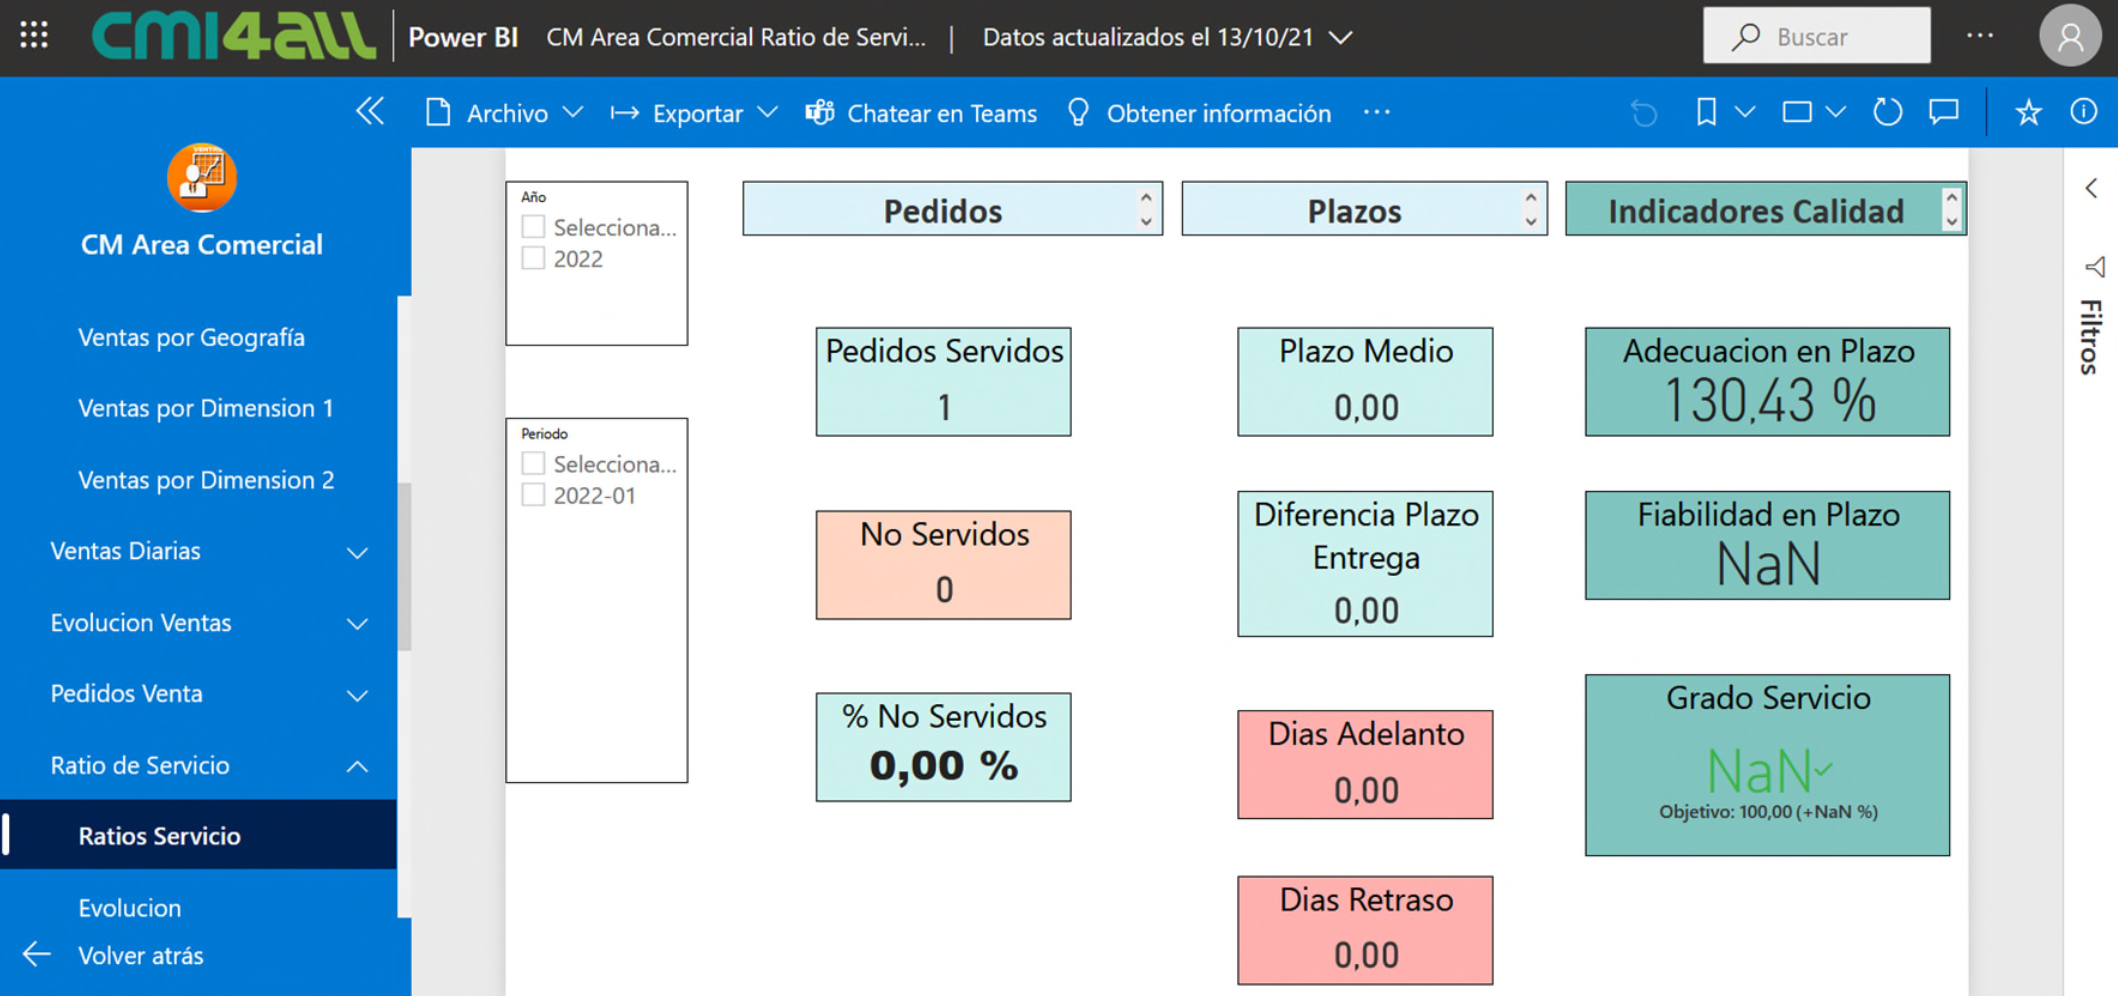The image size is (2118, 996).
Task: Collapse the Ratio de Servicio section
Action: [x=357, y=766]
